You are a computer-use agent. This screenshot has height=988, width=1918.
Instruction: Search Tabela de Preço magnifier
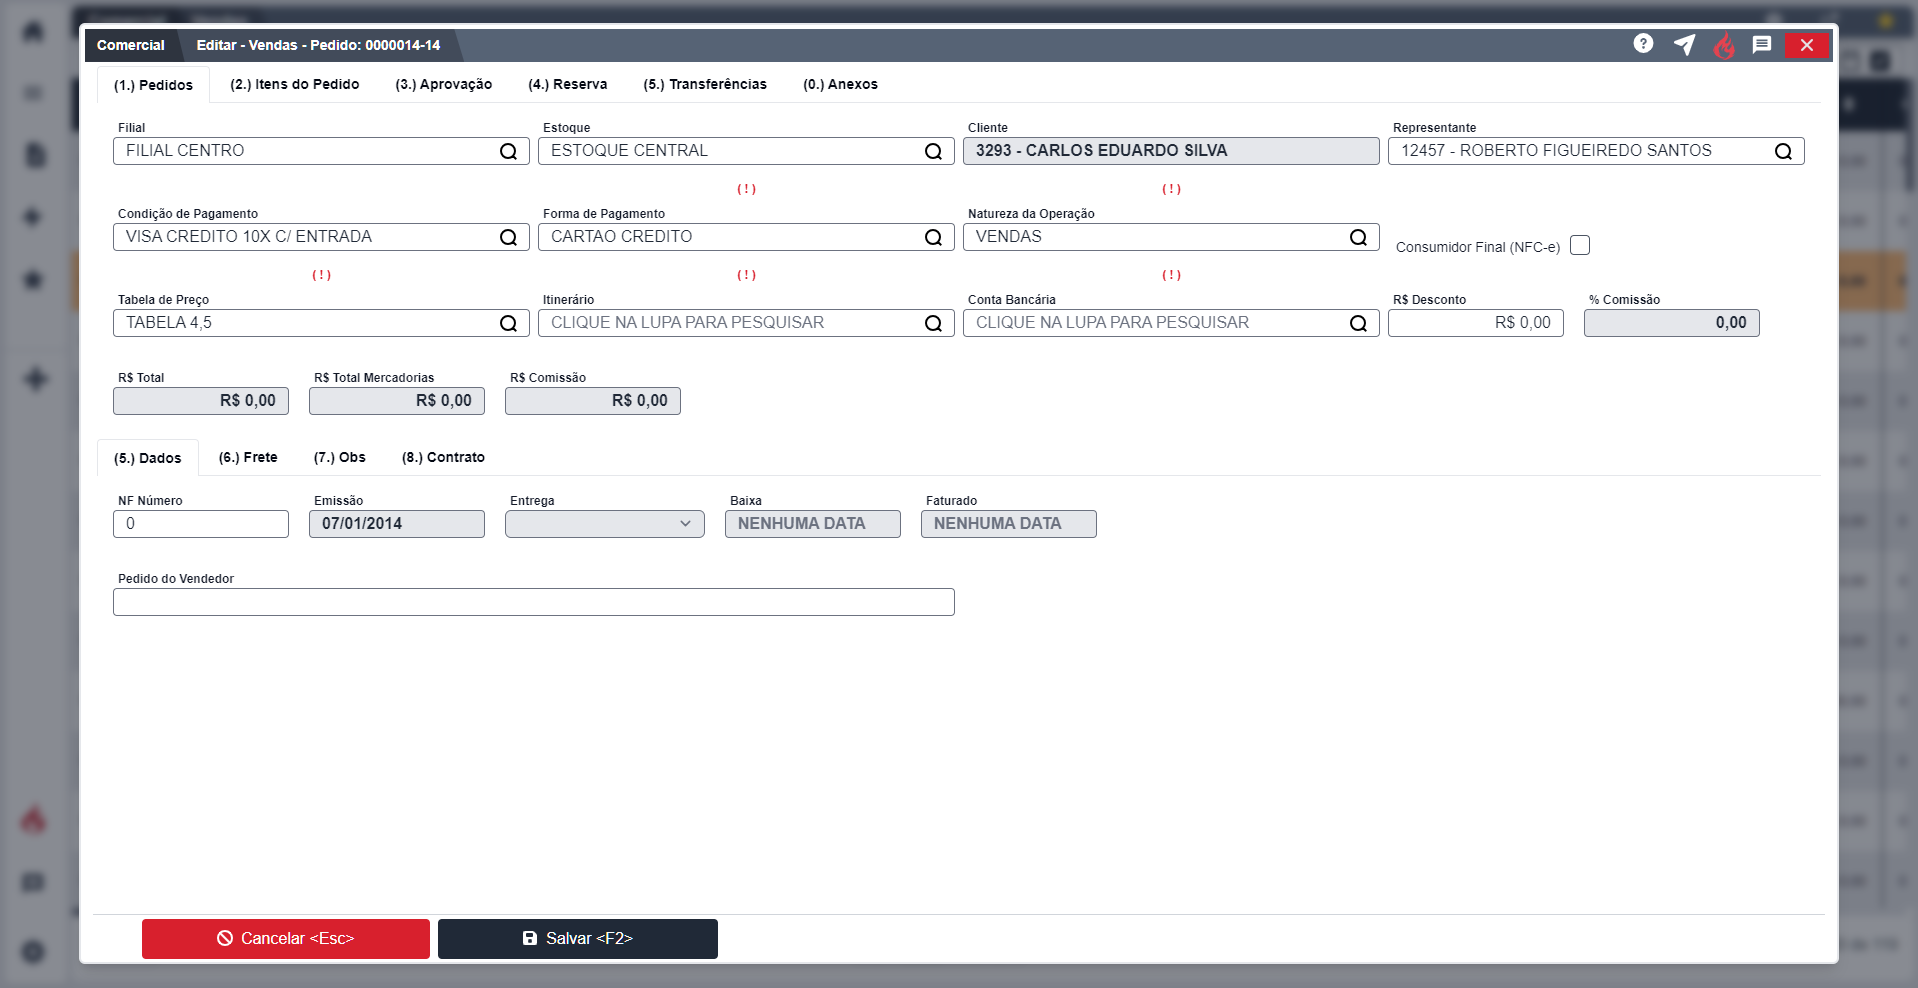[509, 323]
